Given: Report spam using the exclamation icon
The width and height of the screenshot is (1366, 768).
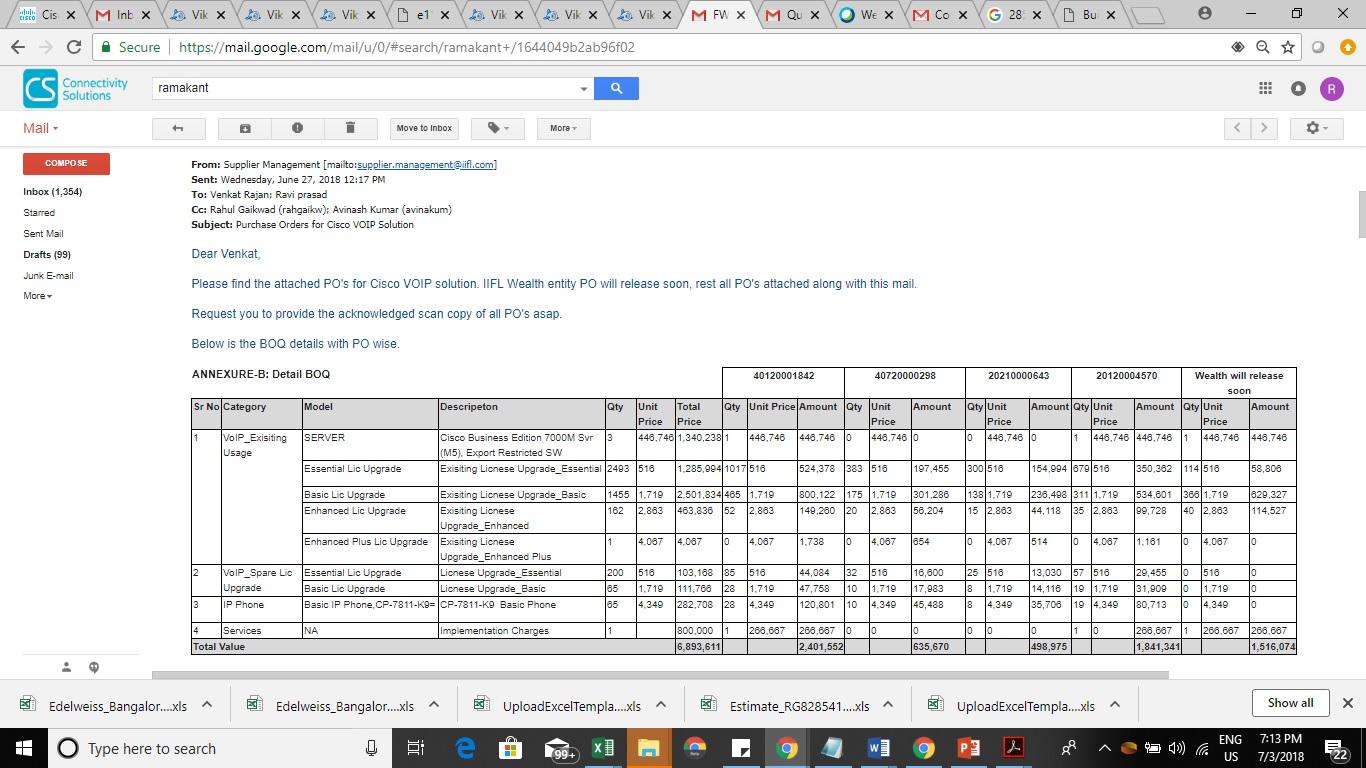Looking at the screenshot, I should (x=297, y=128).
